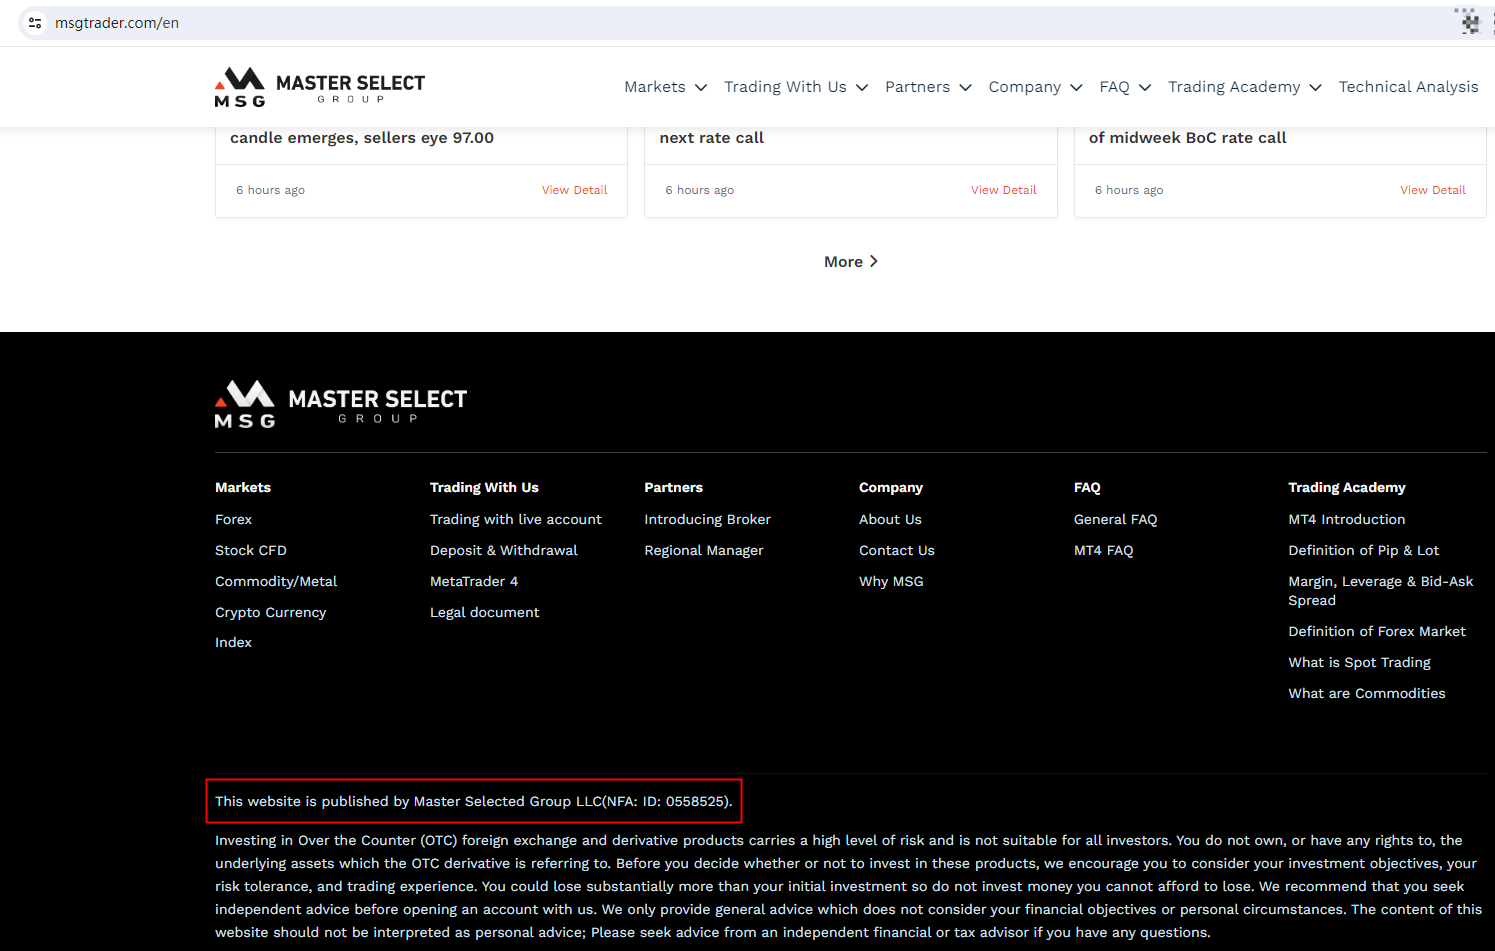Expand the Trading Academy header dropdown

click(1245, 87)
